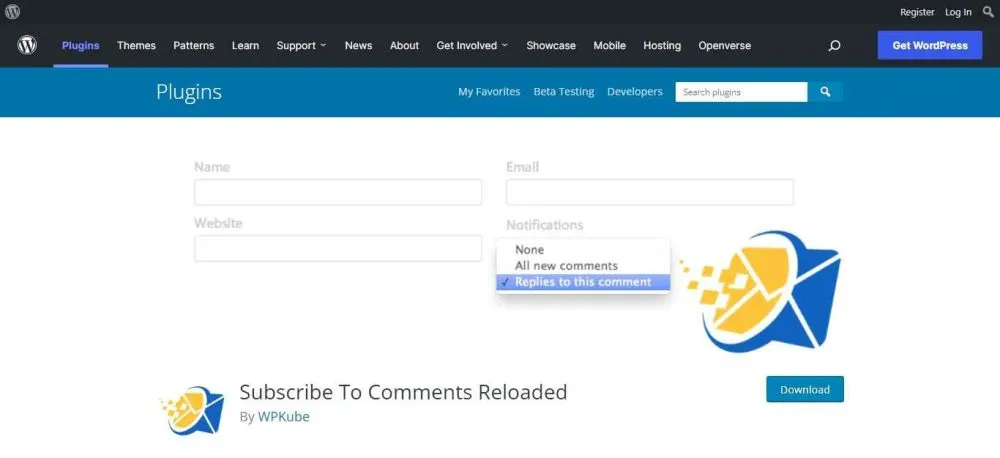Open the site search magnifier icon
Viewport: 1000px width, 458px height.
[x=834, y=46]
